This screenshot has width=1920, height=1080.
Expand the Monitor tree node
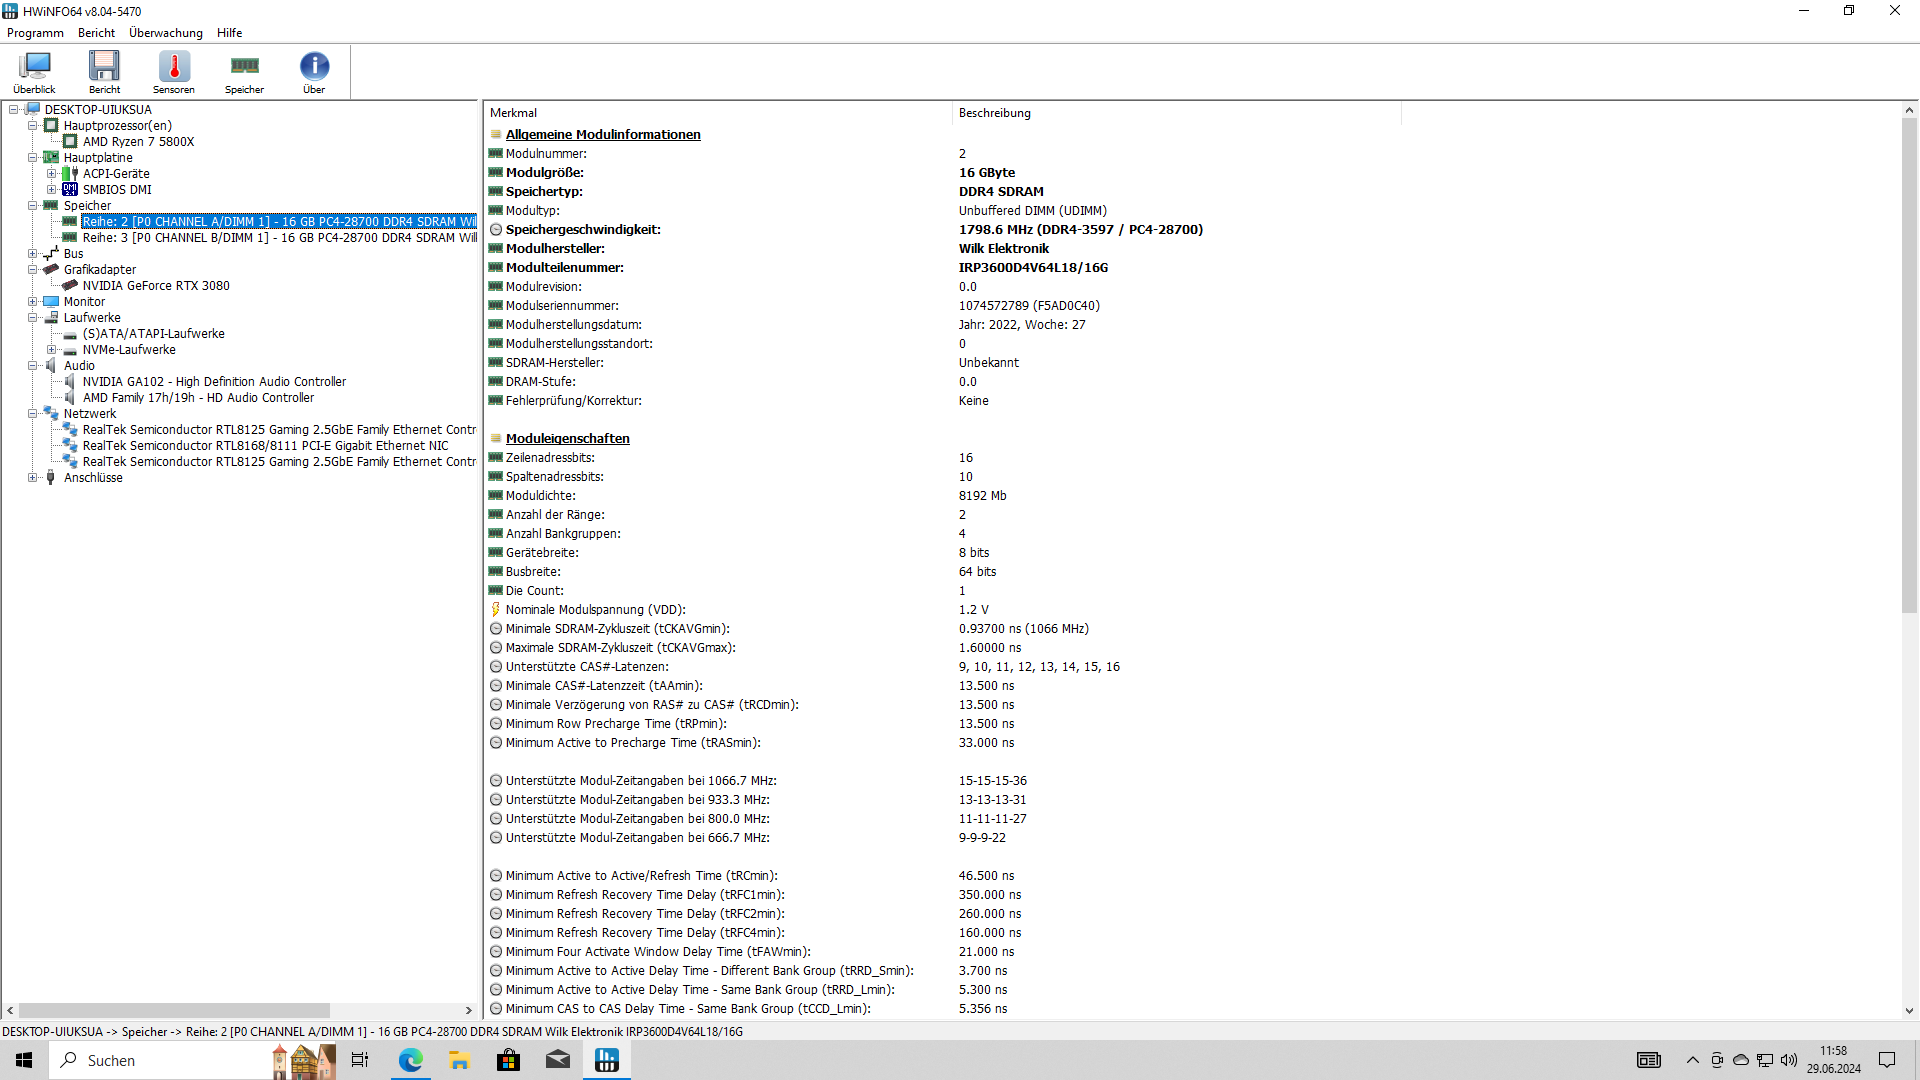click(33, 302)
